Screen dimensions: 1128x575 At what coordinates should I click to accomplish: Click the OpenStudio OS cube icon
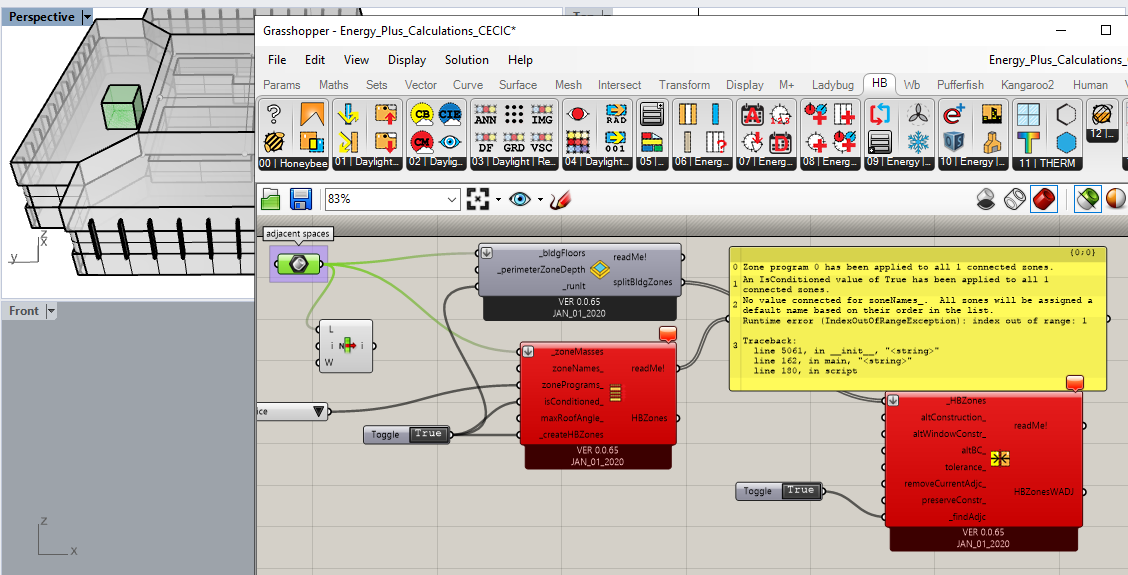[954, 142]
